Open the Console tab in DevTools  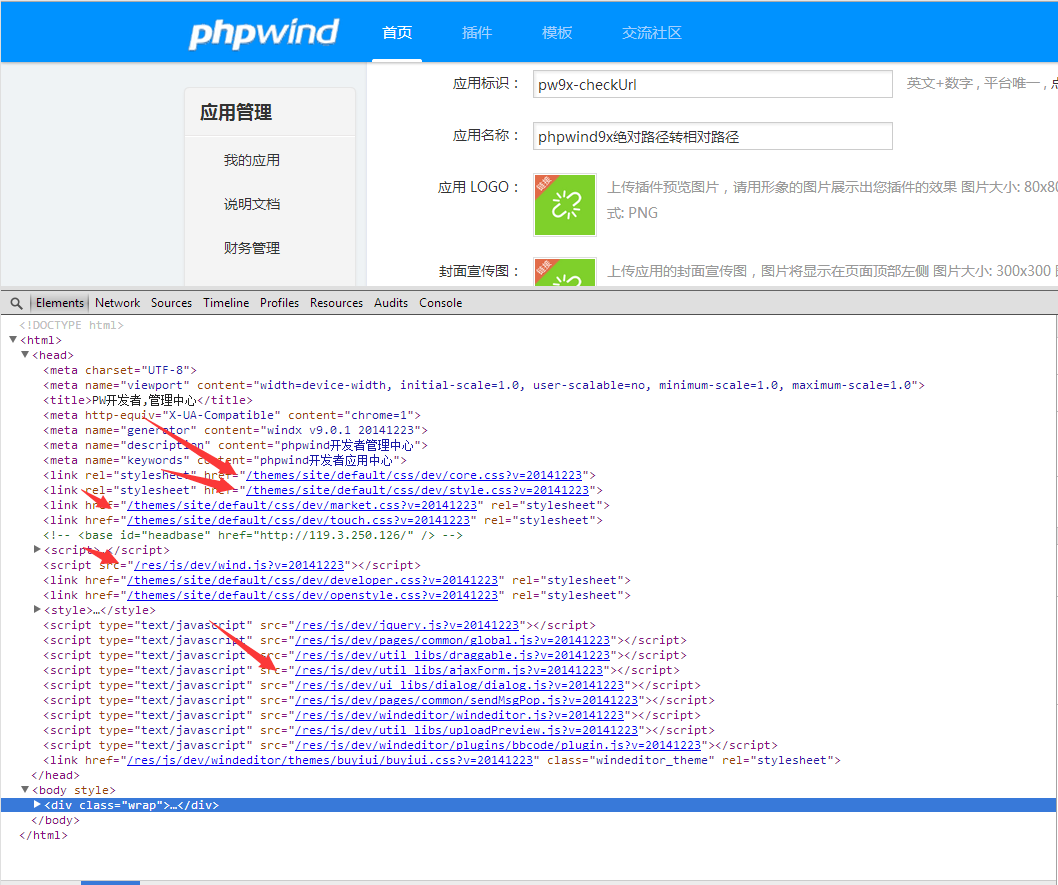(x=441, y=303)
